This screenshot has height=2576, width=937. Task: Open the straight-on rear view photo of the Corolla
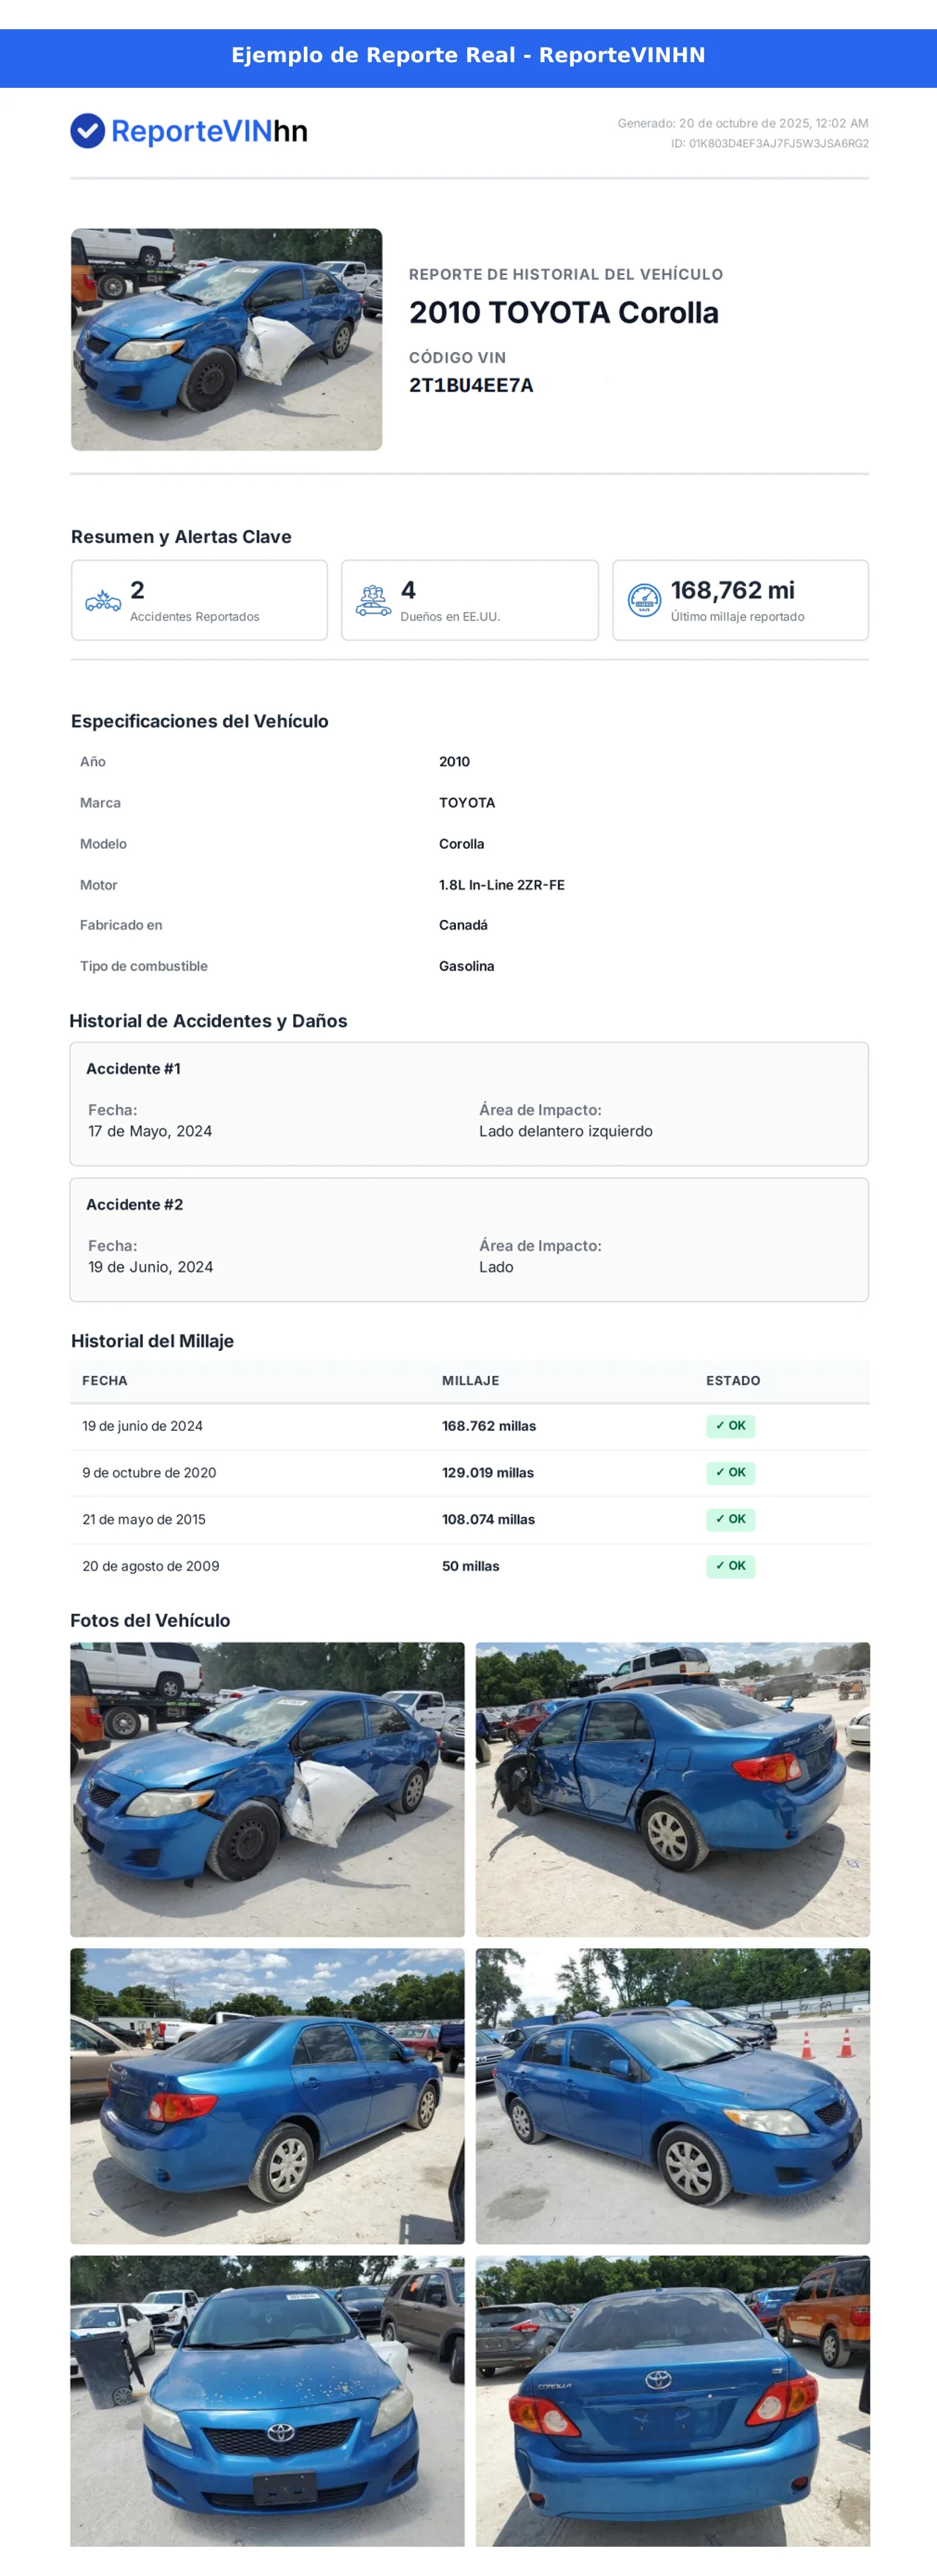(672, 2400)
